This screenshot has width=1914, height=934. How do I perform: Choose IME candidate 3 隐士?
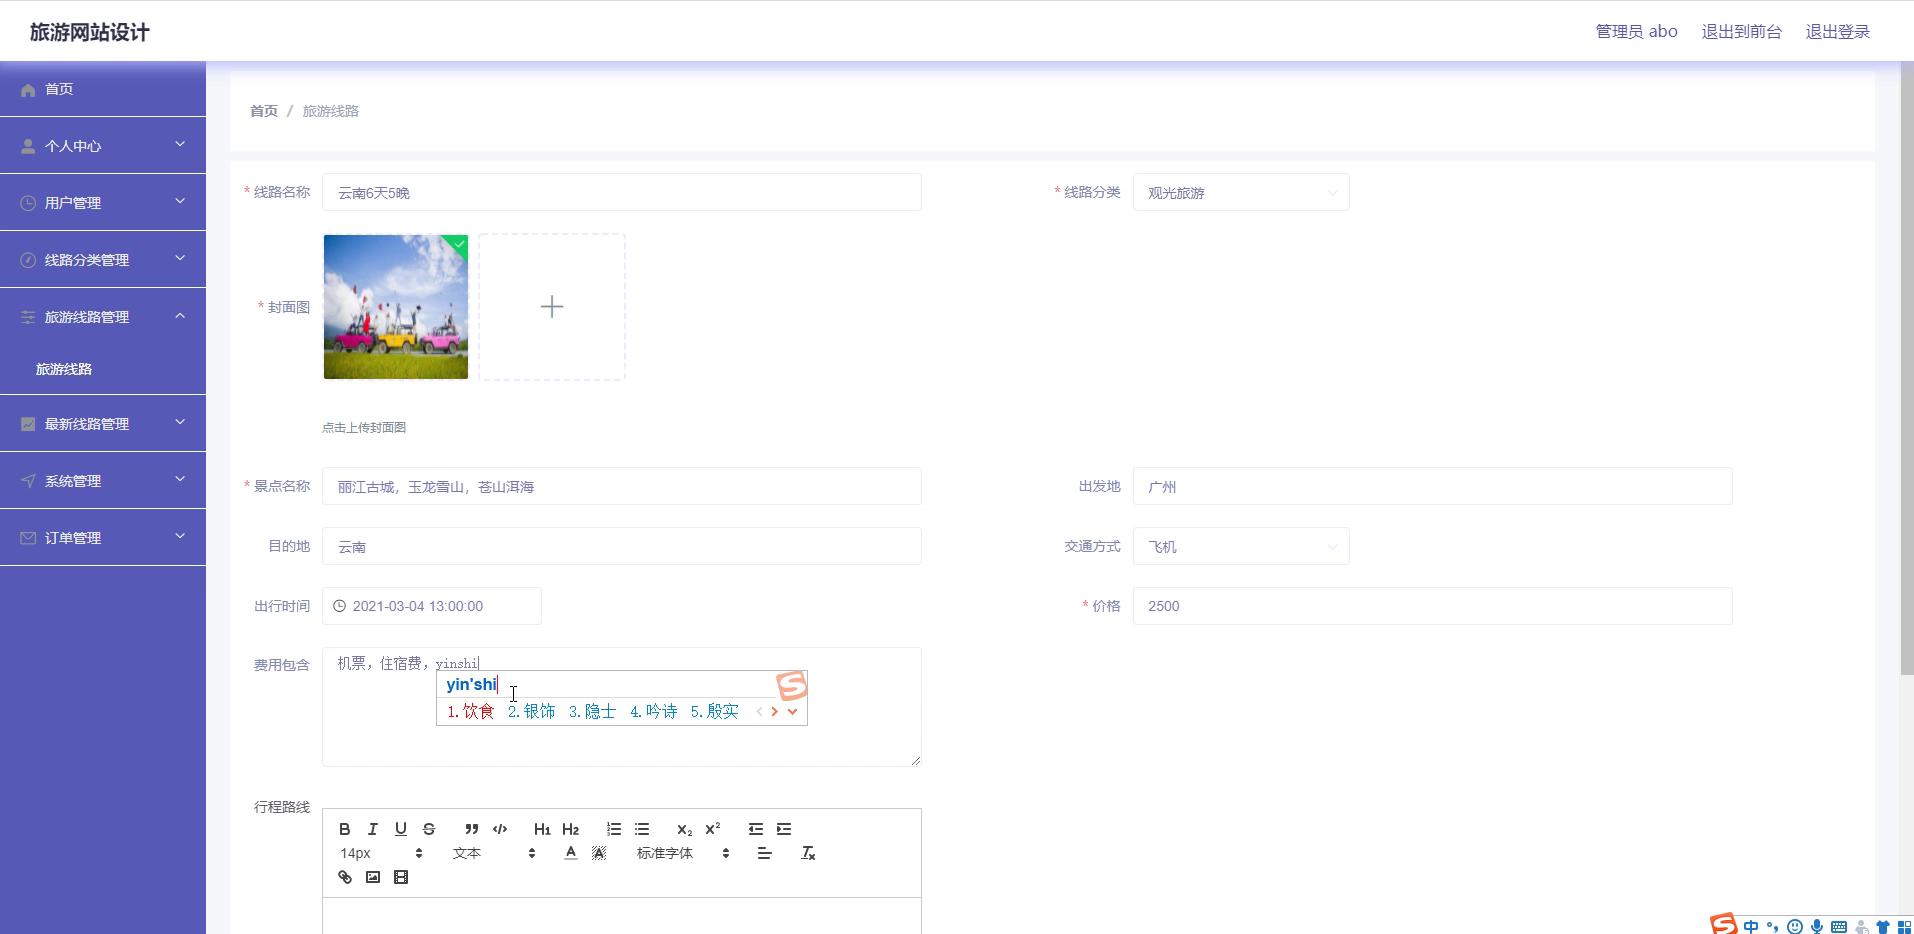point(593,711)
